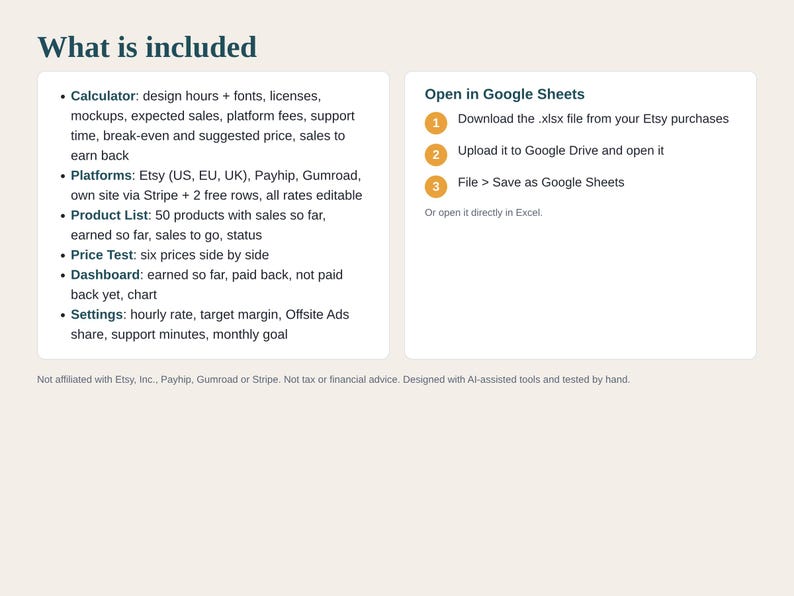
Task: Click 'Or open it directly in Excel.' note
Action: [x=484, y=213]
